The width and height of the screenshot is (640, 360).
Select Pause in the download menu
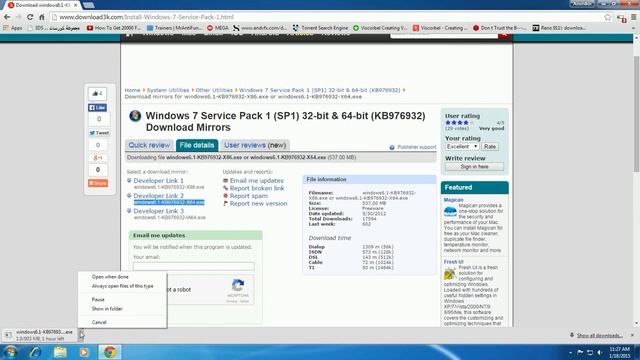(x=122, y=300)
